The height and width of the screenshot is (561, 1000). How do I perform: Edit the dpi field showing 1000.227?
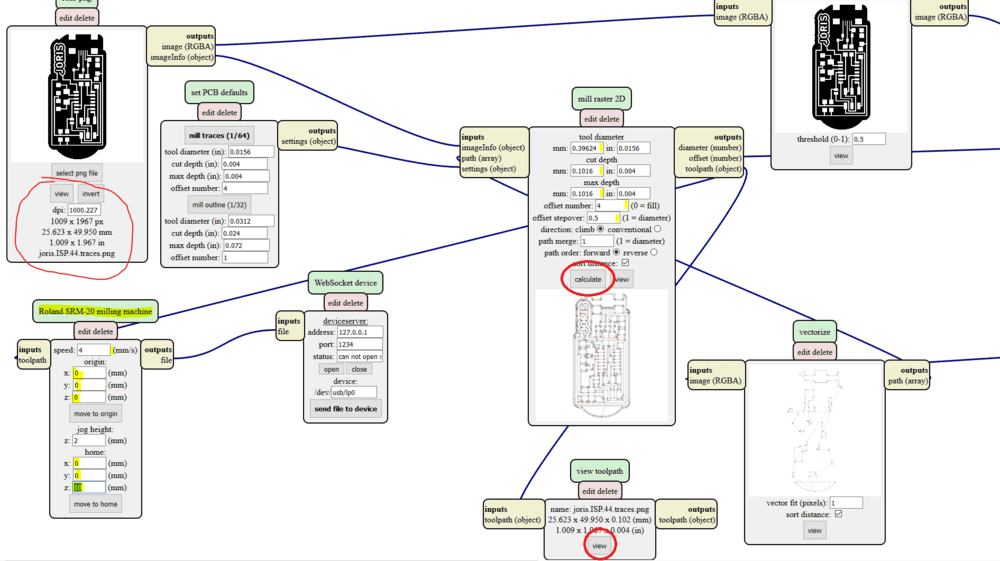tap(84, 210)
